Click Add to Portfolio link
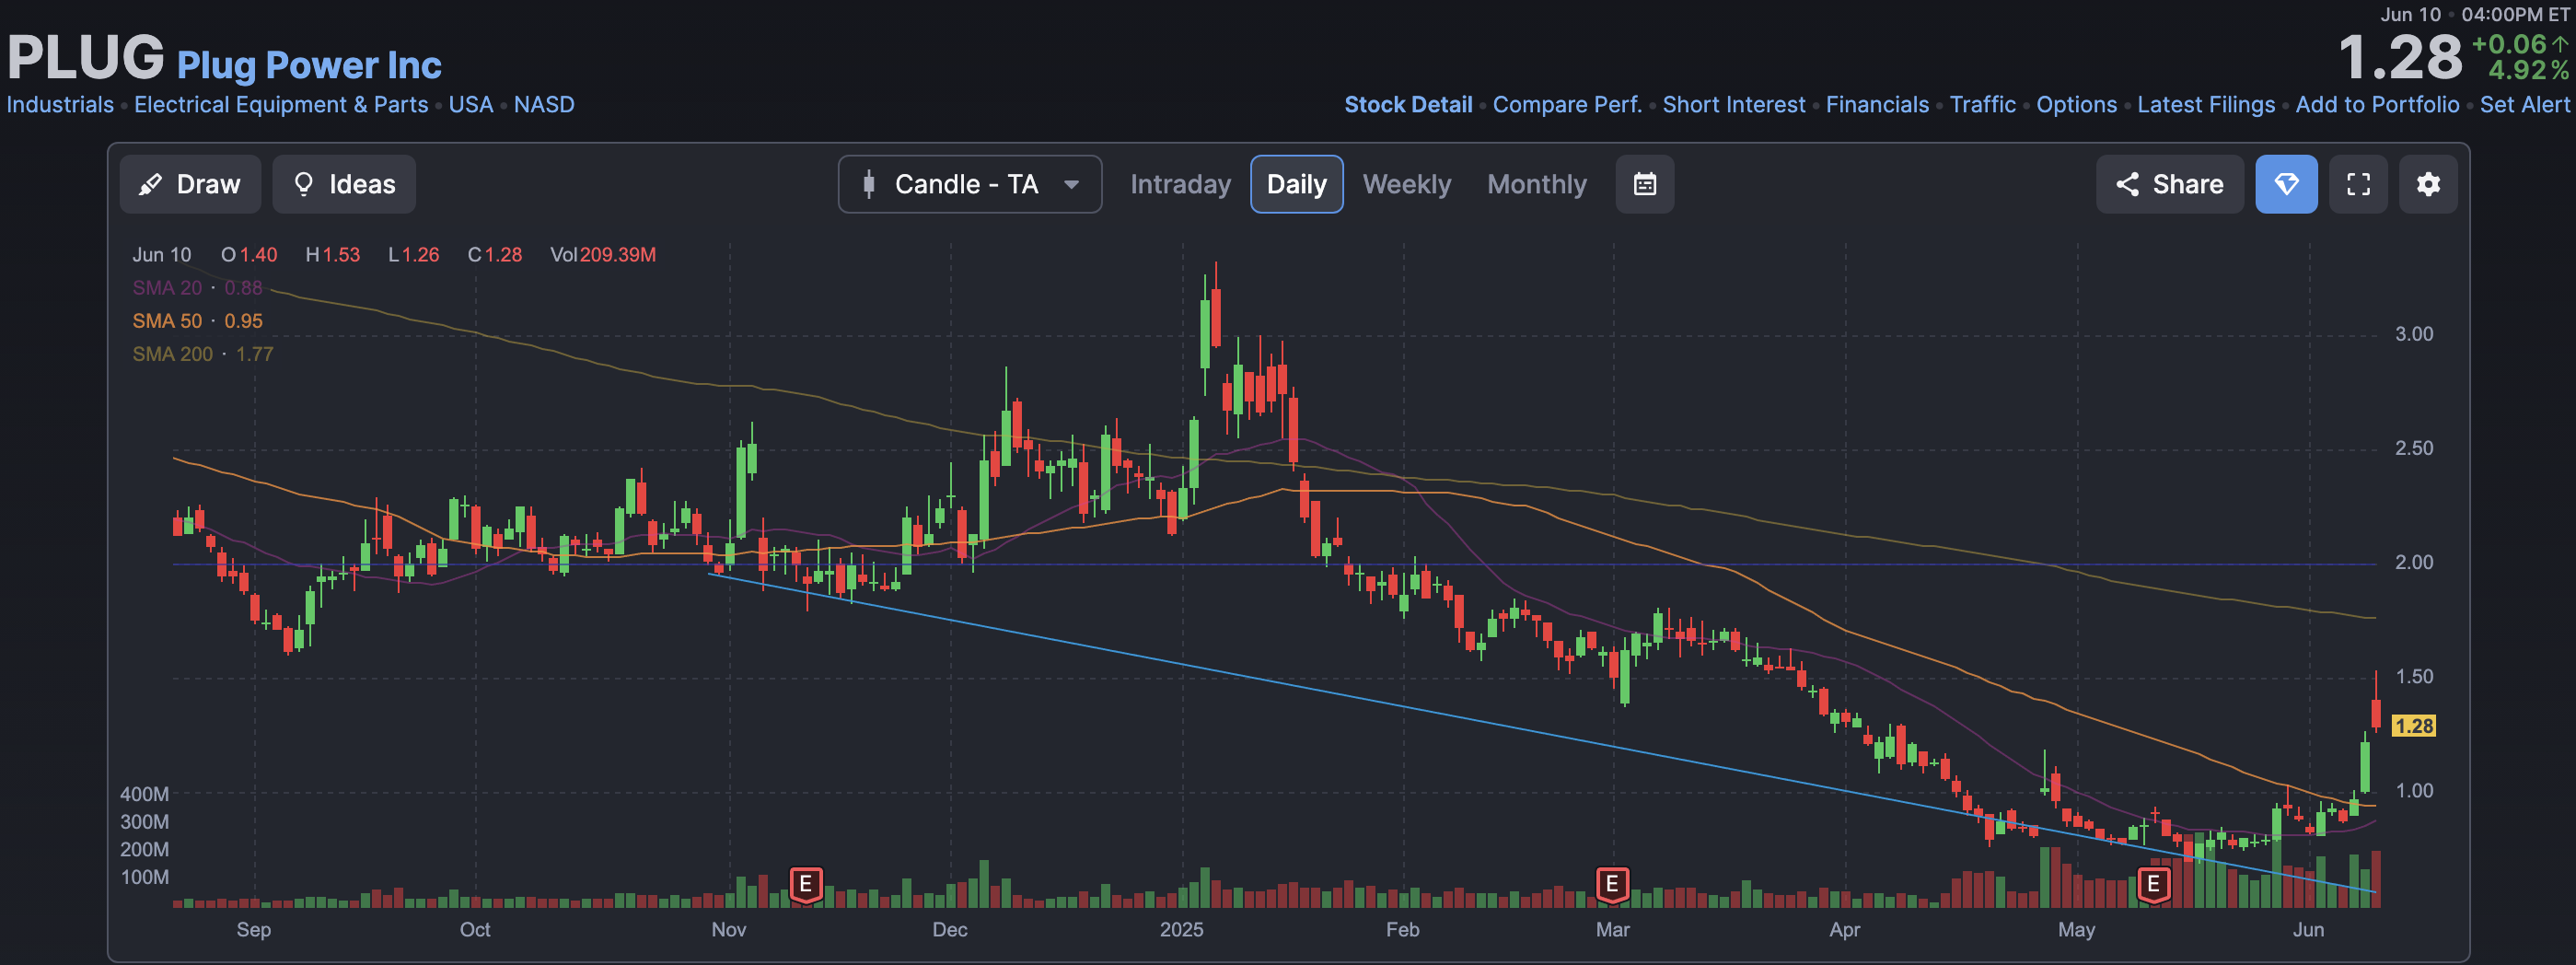2576x965 pixels. tap(2377, 105)
